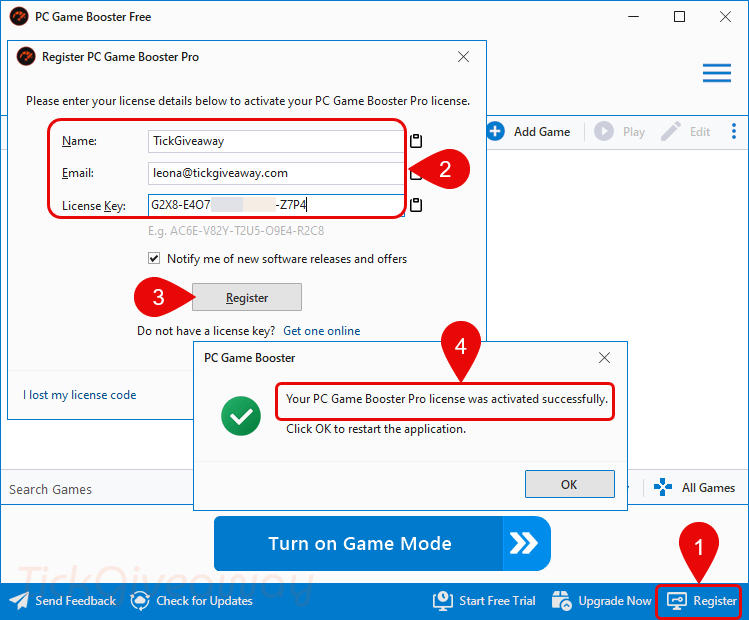Paste into Name using clipboard icon
The height and width of the screenshot is (620, 749).
coord(416,140)
